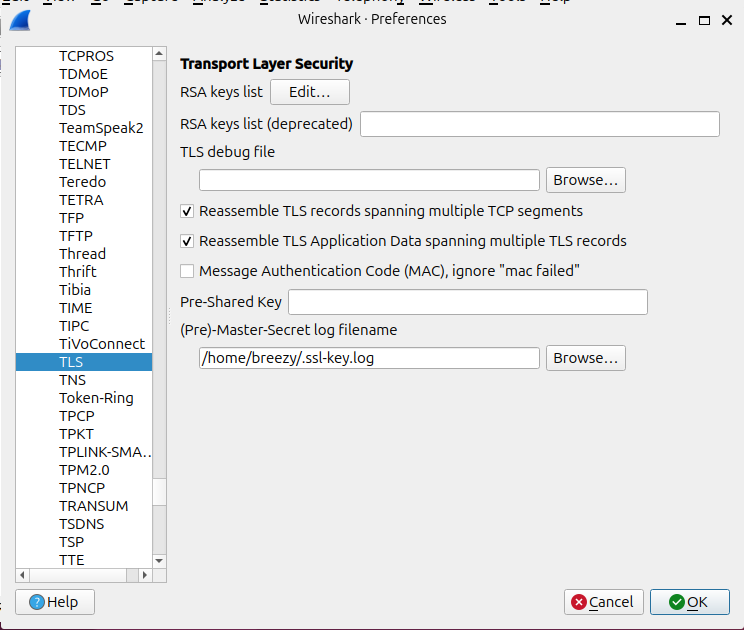The width and height of the screenshot is (744, 630).
Task: Click the Wireshark shark fin icon
Action: (20, 21)
